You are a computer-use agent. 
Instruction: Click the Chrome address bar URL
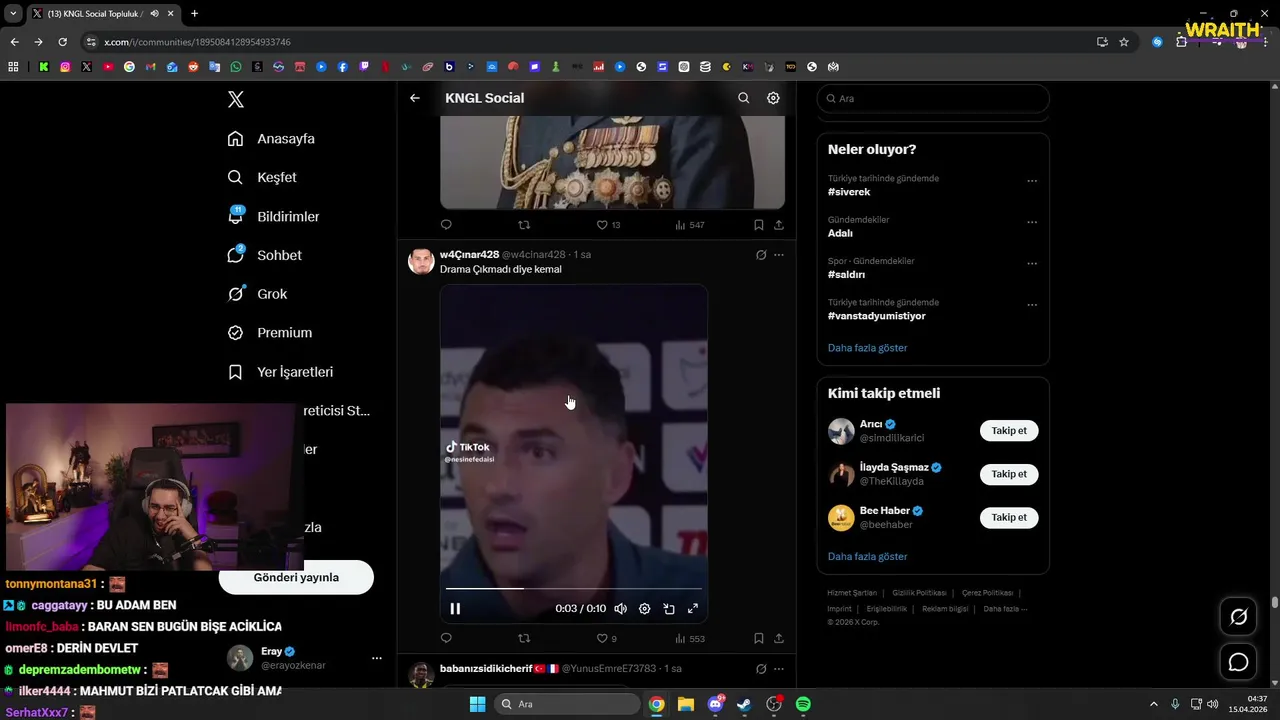197,42
